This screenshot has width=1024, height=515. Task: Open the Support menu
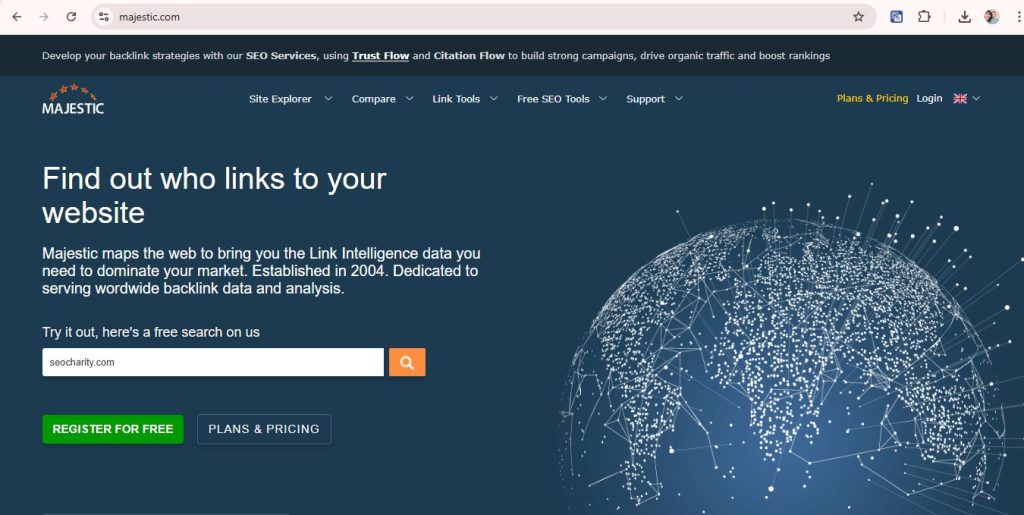tap(654, 99)
